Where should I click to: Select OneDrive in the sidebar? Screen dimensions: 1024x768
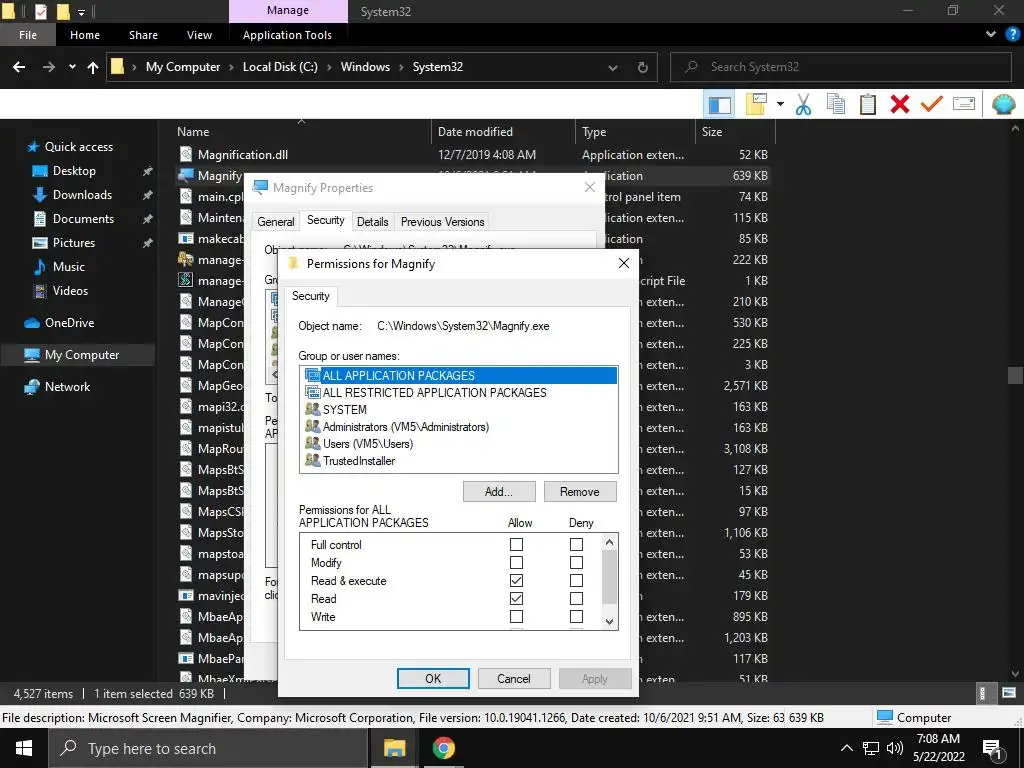tap(69, 323)
